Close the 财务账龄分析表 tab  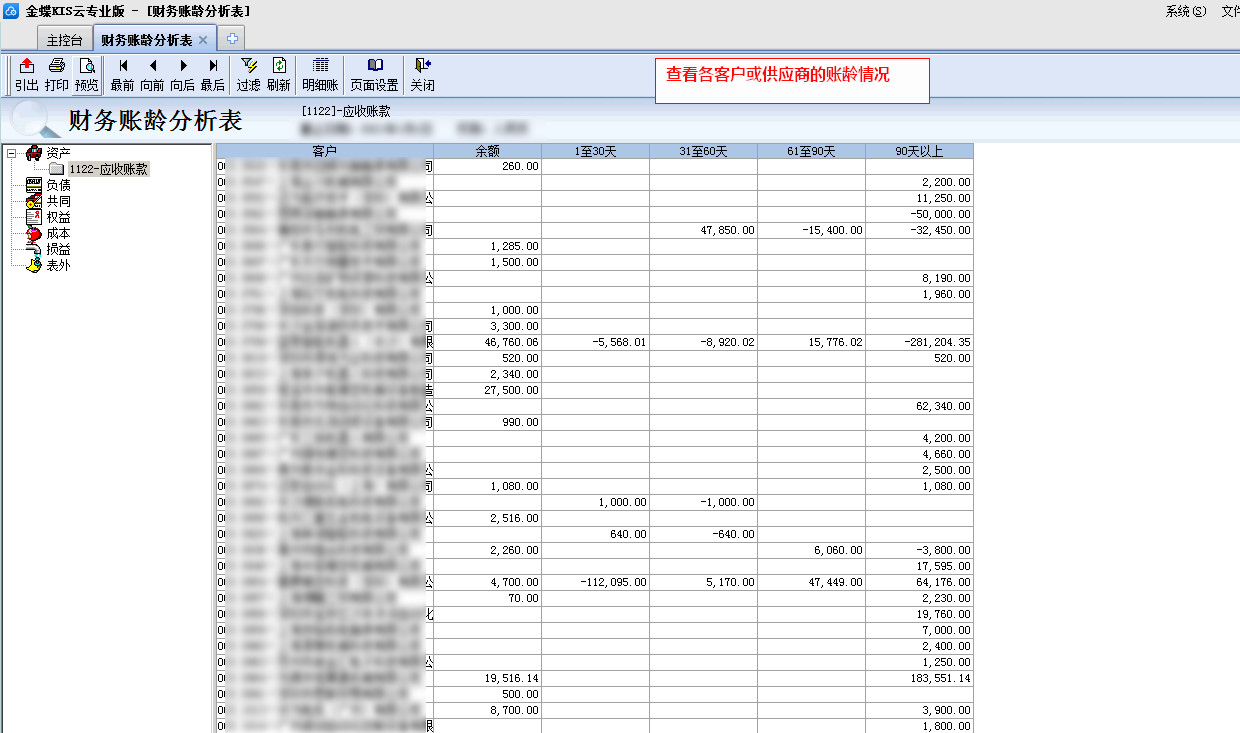point(203,40)
